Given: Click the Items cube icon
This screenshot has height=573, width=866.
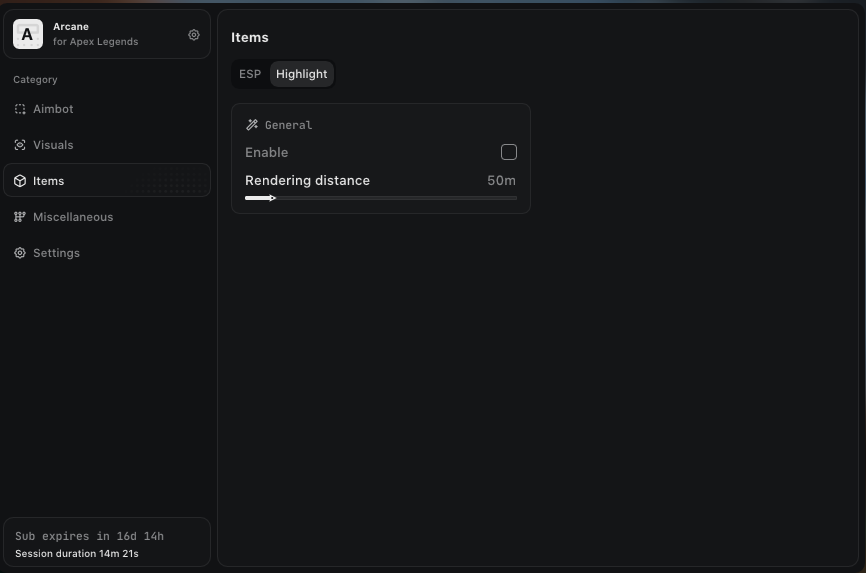Looking at the screenshot, I should (x=20, y=181).
